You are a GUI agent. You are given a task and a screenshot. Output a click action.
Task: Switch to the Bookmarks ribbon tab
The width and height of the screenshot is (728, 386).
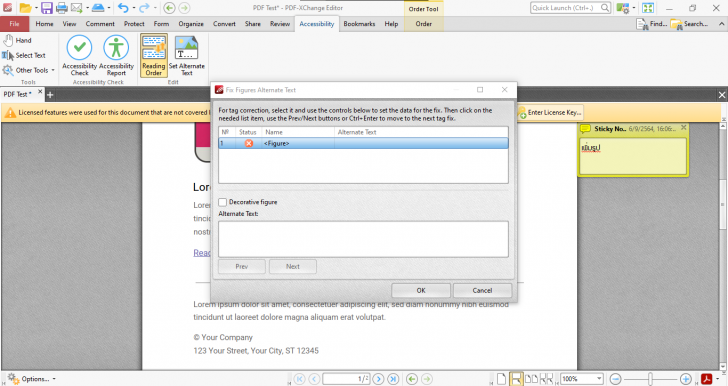click(359, 24)
